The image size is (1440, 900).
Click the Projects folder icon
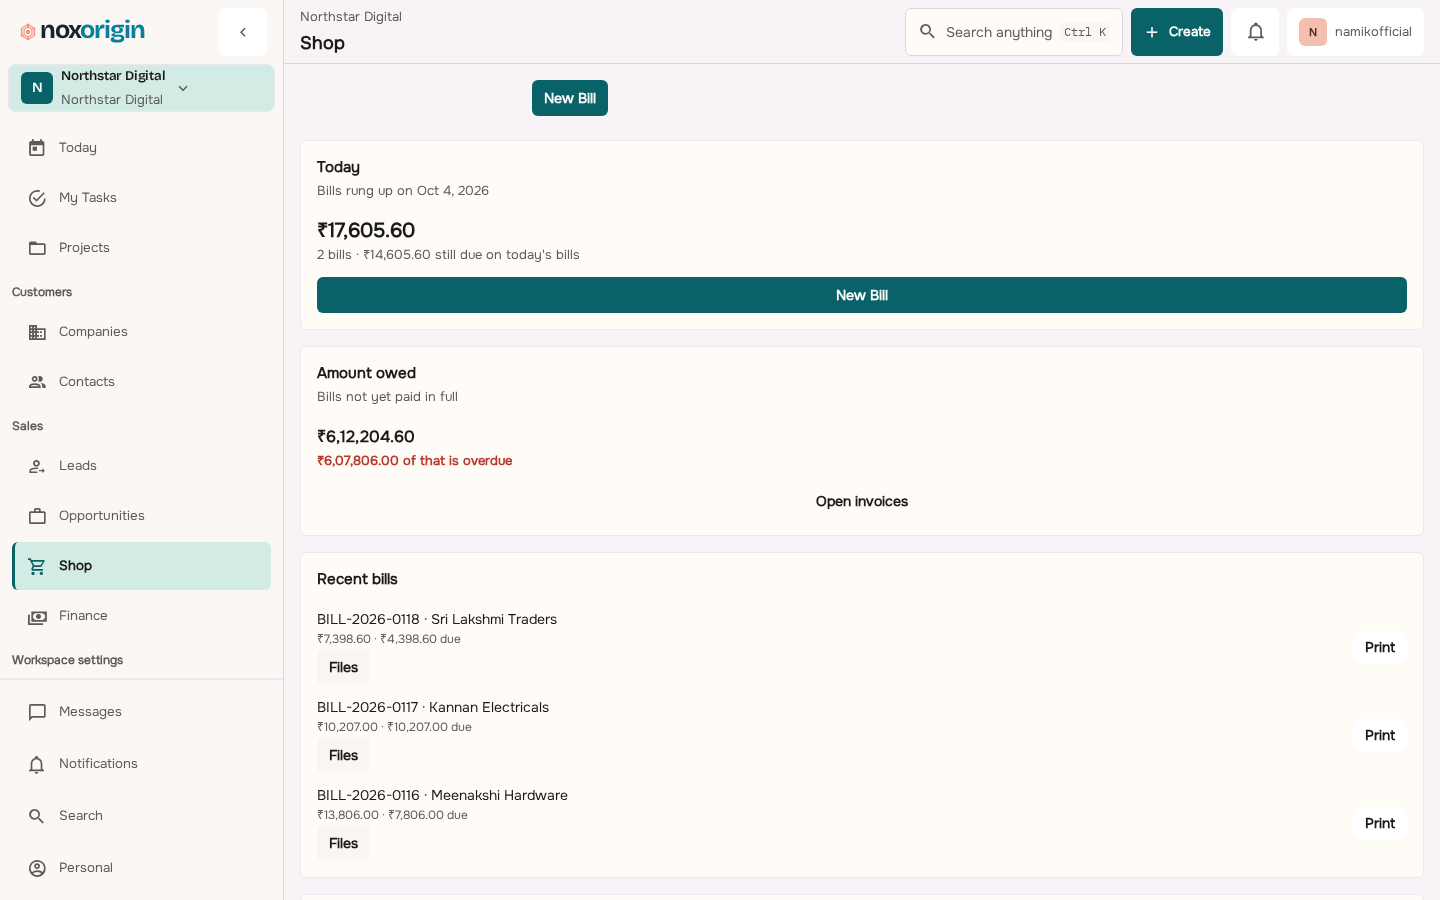(37, 248)
